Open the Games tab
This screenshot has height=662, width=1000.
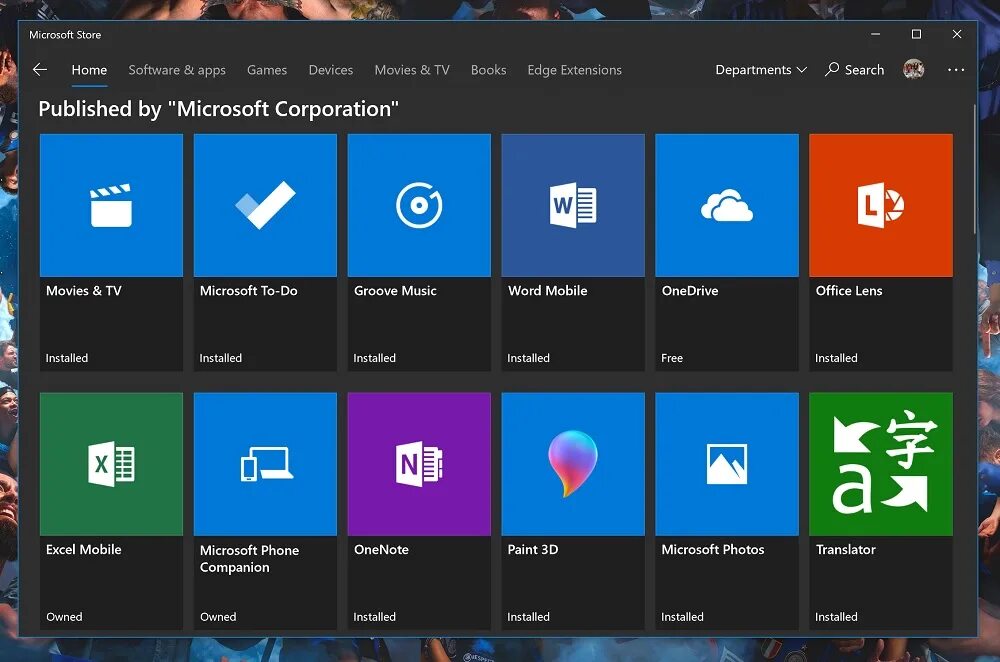267,70
